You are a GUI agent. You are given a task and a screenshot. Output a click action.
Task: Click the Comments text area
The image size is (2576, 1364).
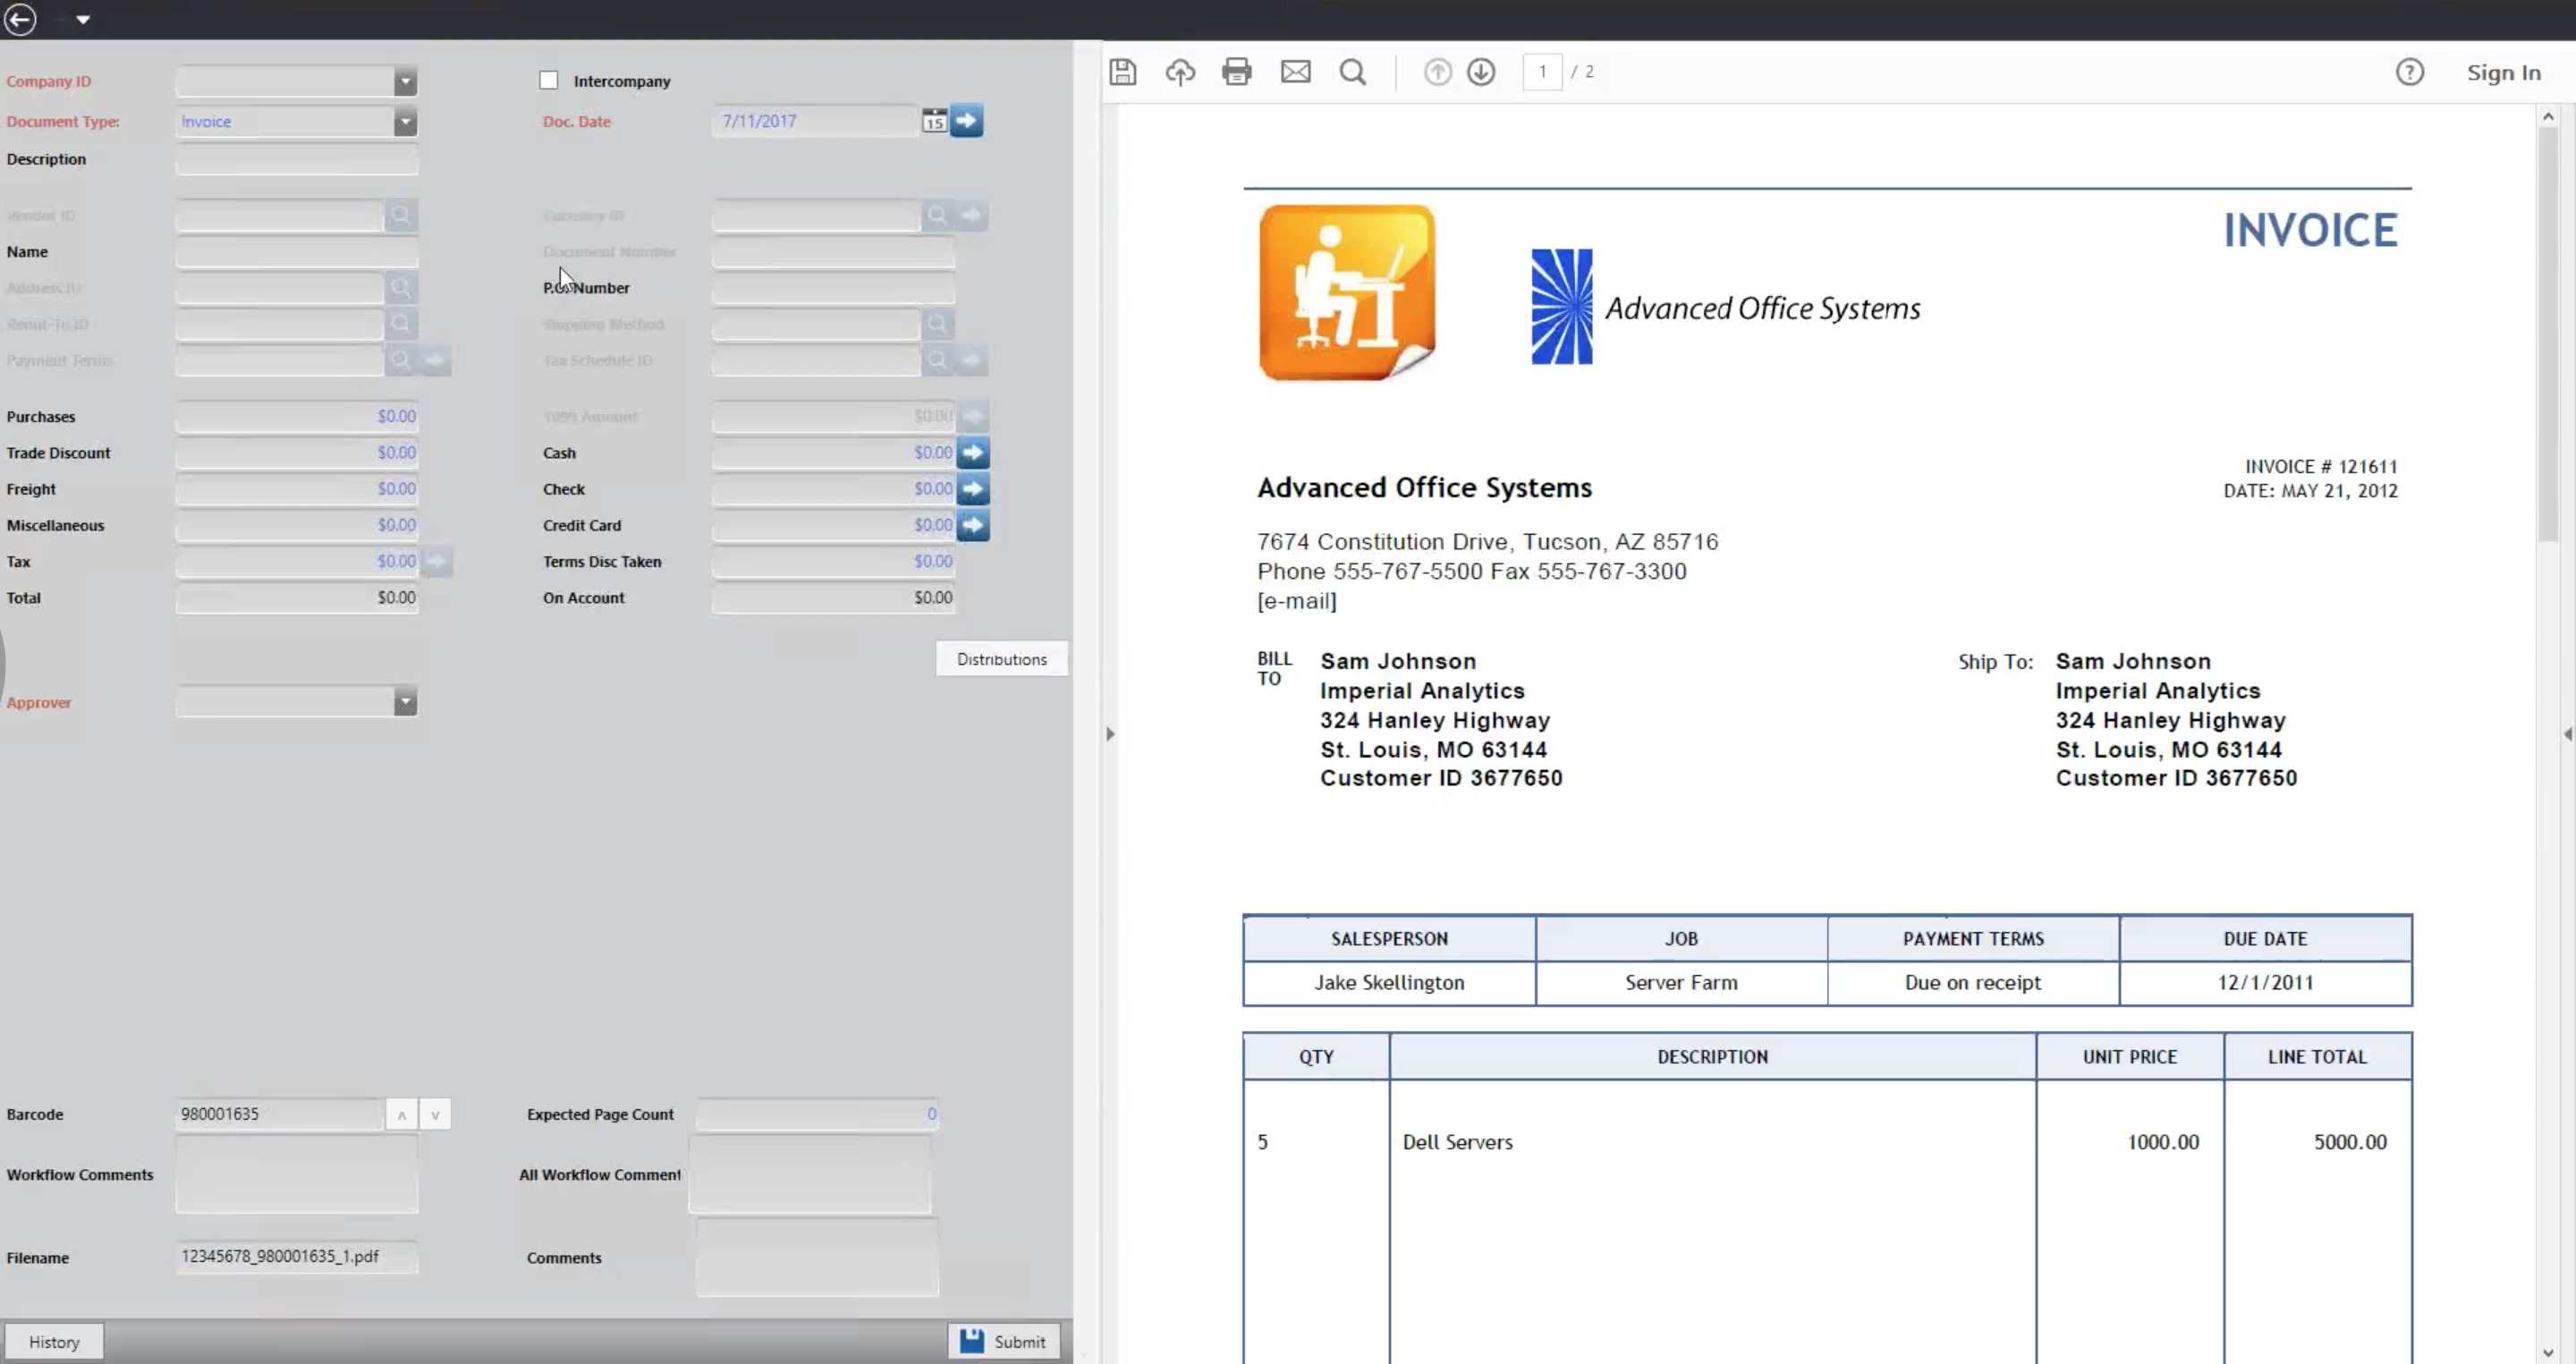tap(817, 1258)
